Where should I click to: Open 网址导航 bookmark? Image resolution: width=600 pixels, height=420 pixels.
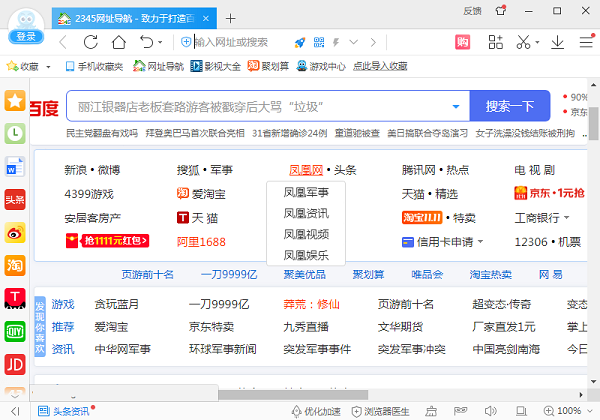coord(158,67)
